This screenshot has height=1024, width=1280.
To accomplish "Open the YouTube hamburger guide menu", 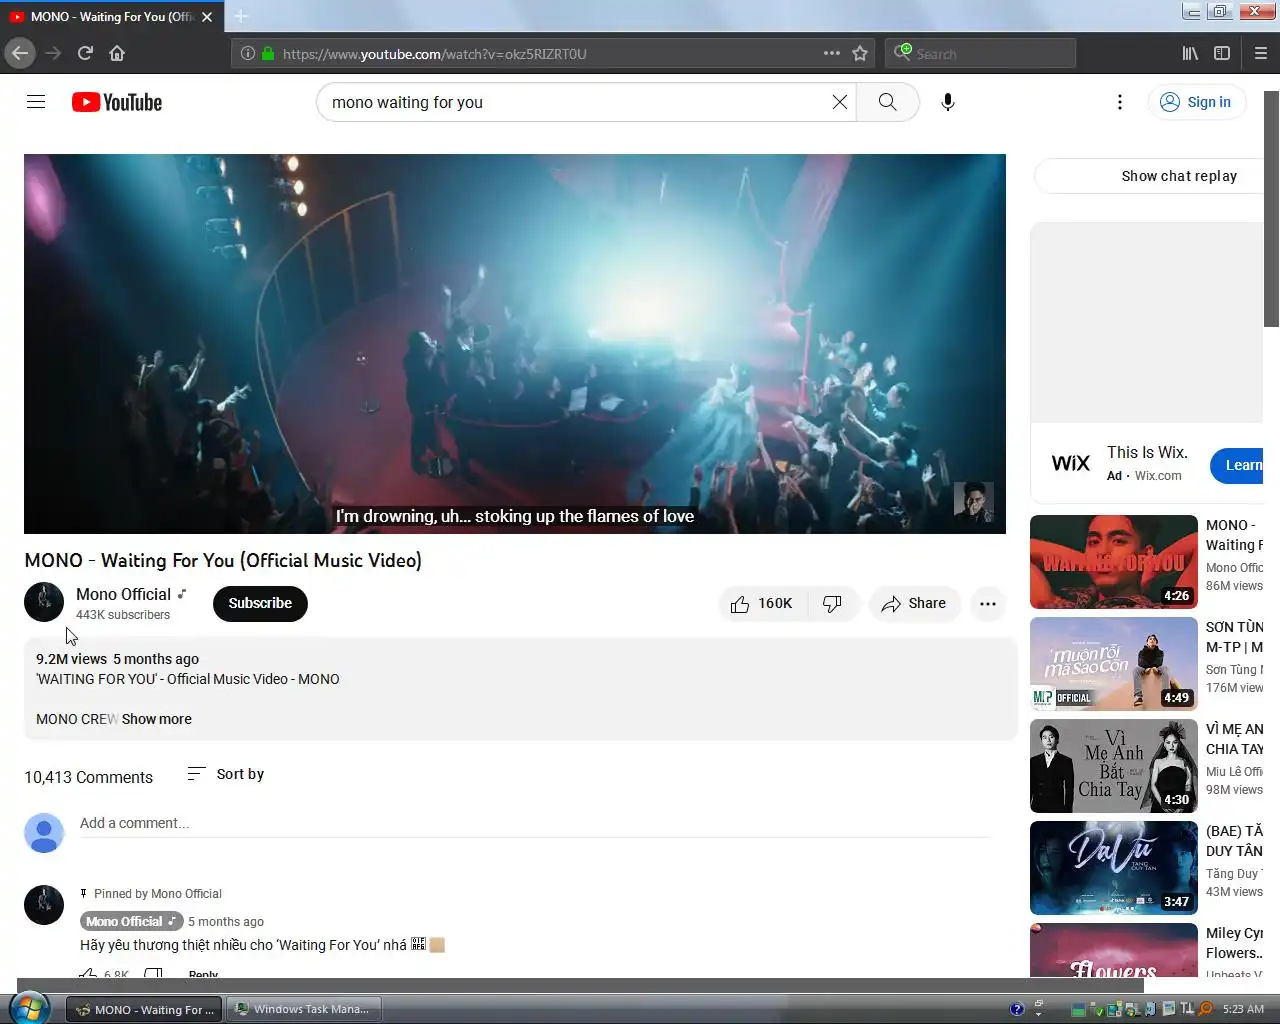I will [x=36, y=102].
